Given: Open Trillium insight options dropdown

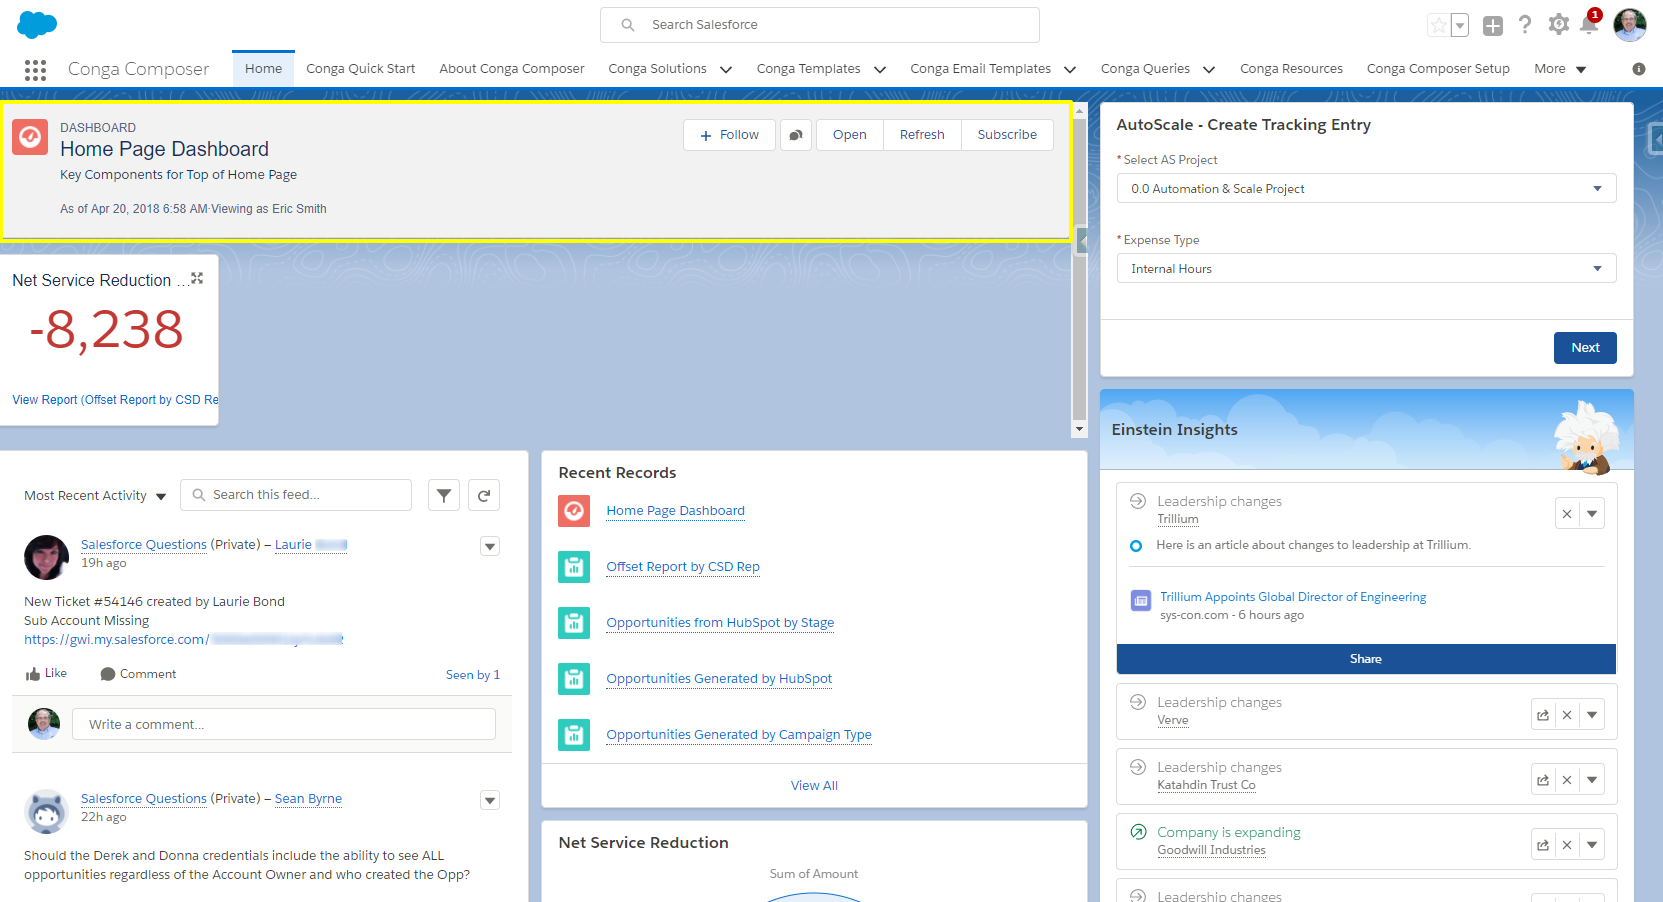Looking at the screenshot, I should click(x=1592, y=514).
